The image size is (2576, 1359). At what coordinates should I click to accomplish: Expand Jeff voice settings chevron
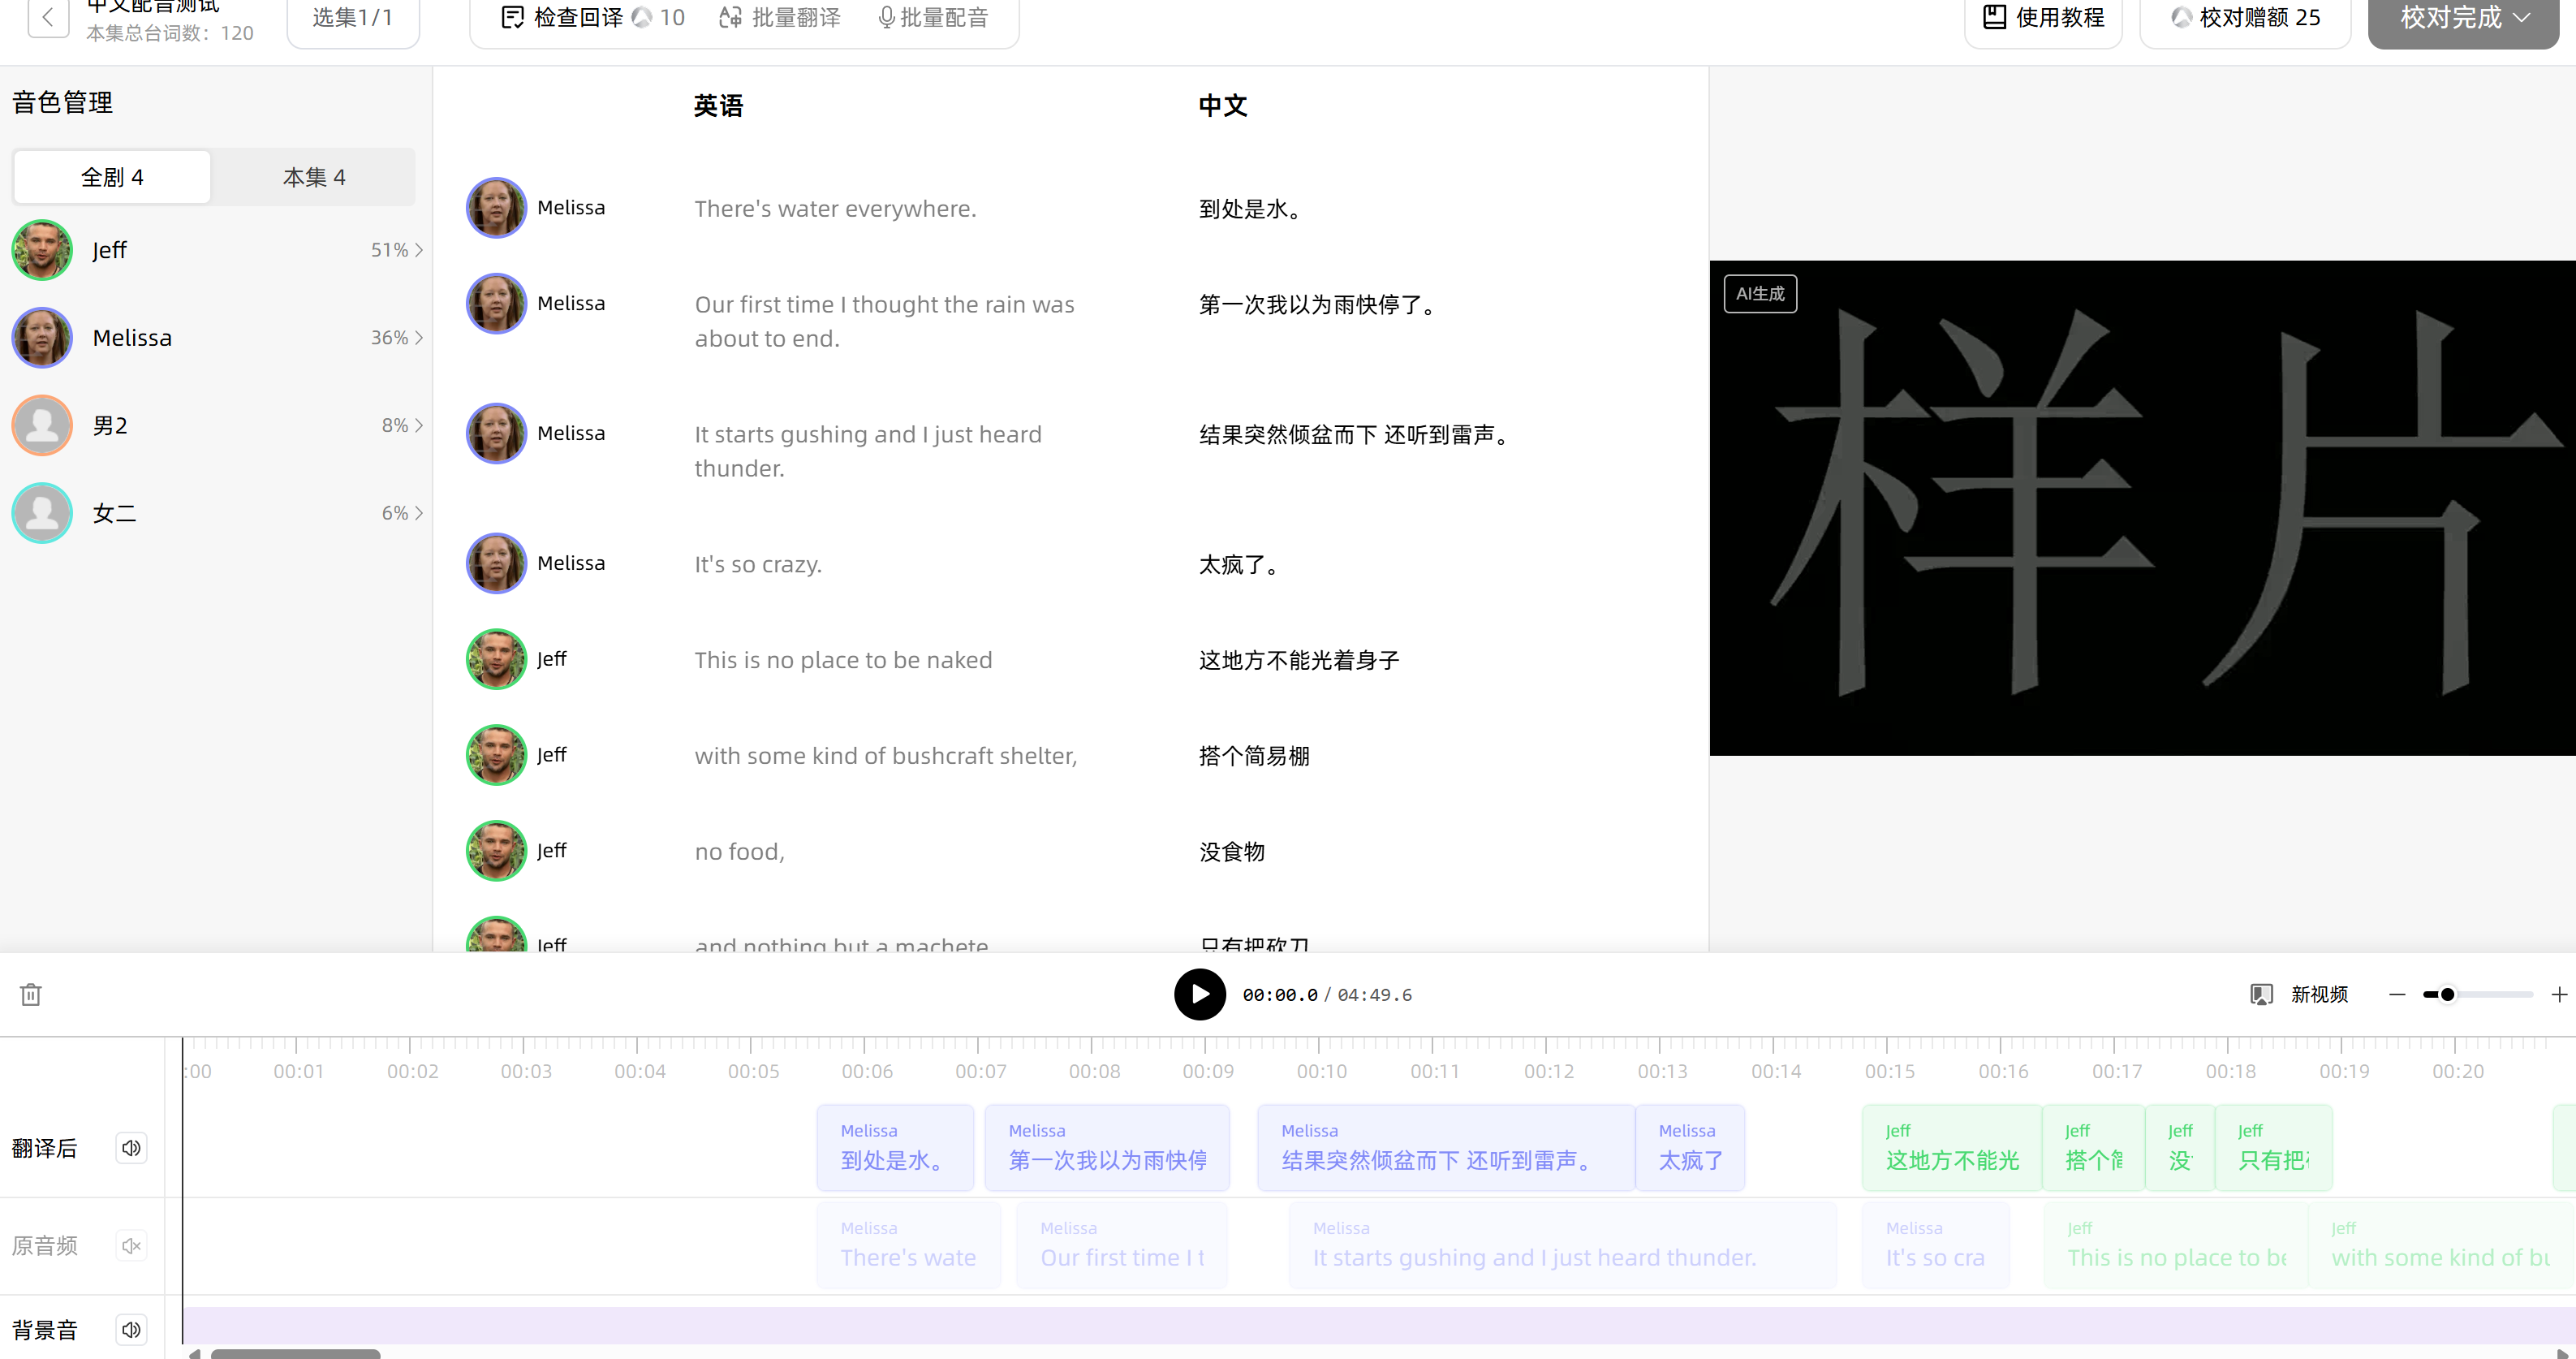coord(419,250)
